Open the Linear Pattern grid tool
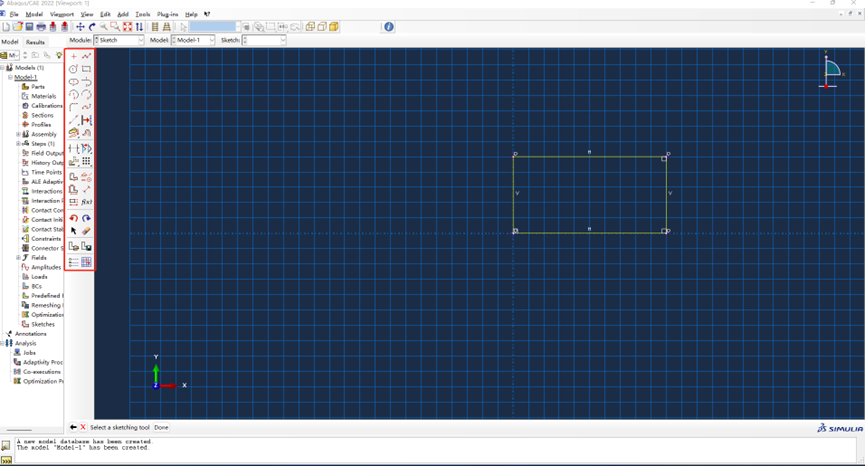Viewport: 865px width, 466px height. (87, 161)
